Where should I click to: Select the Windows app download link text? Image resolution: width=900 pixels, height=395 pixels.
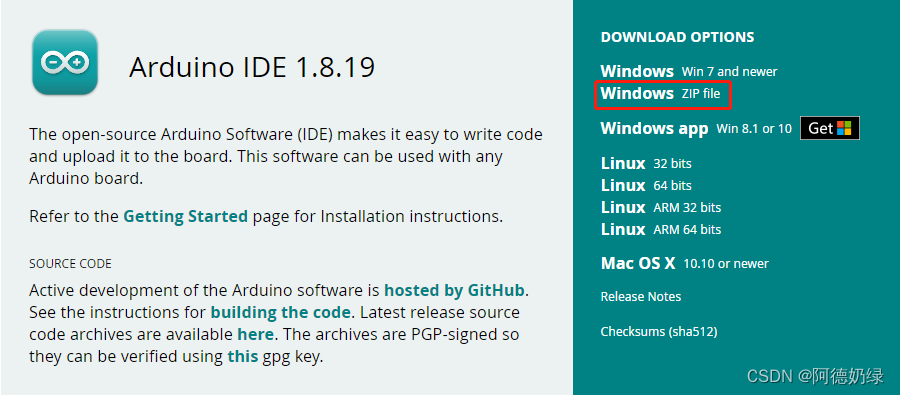tap(654, 128)
